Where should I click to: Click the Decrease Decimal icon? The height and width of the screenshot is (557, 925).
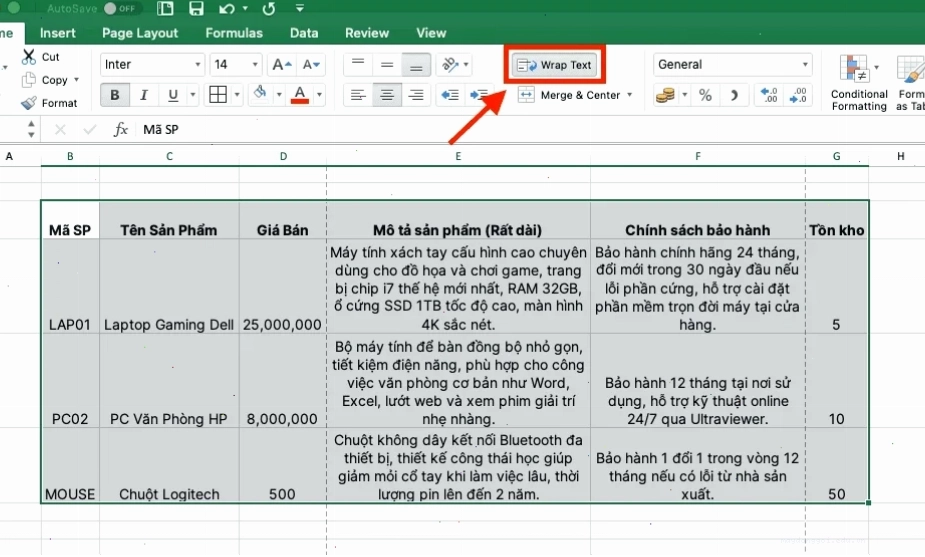[x=798, y=95]
